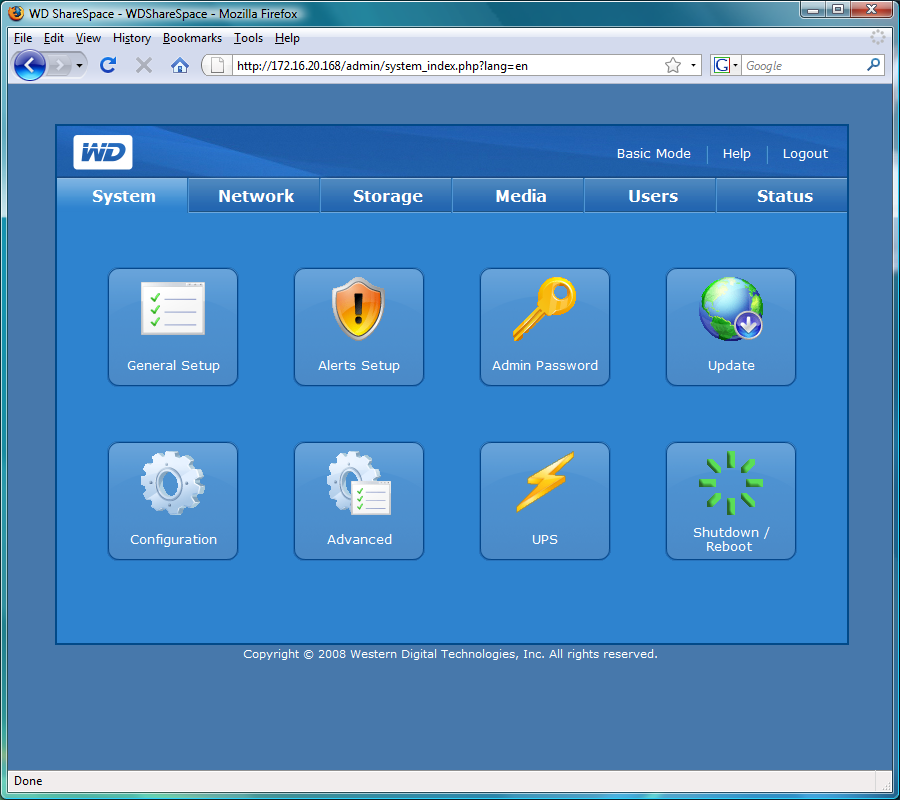Click the General Setup label
The image size is (900, 800).
point(173,366)
